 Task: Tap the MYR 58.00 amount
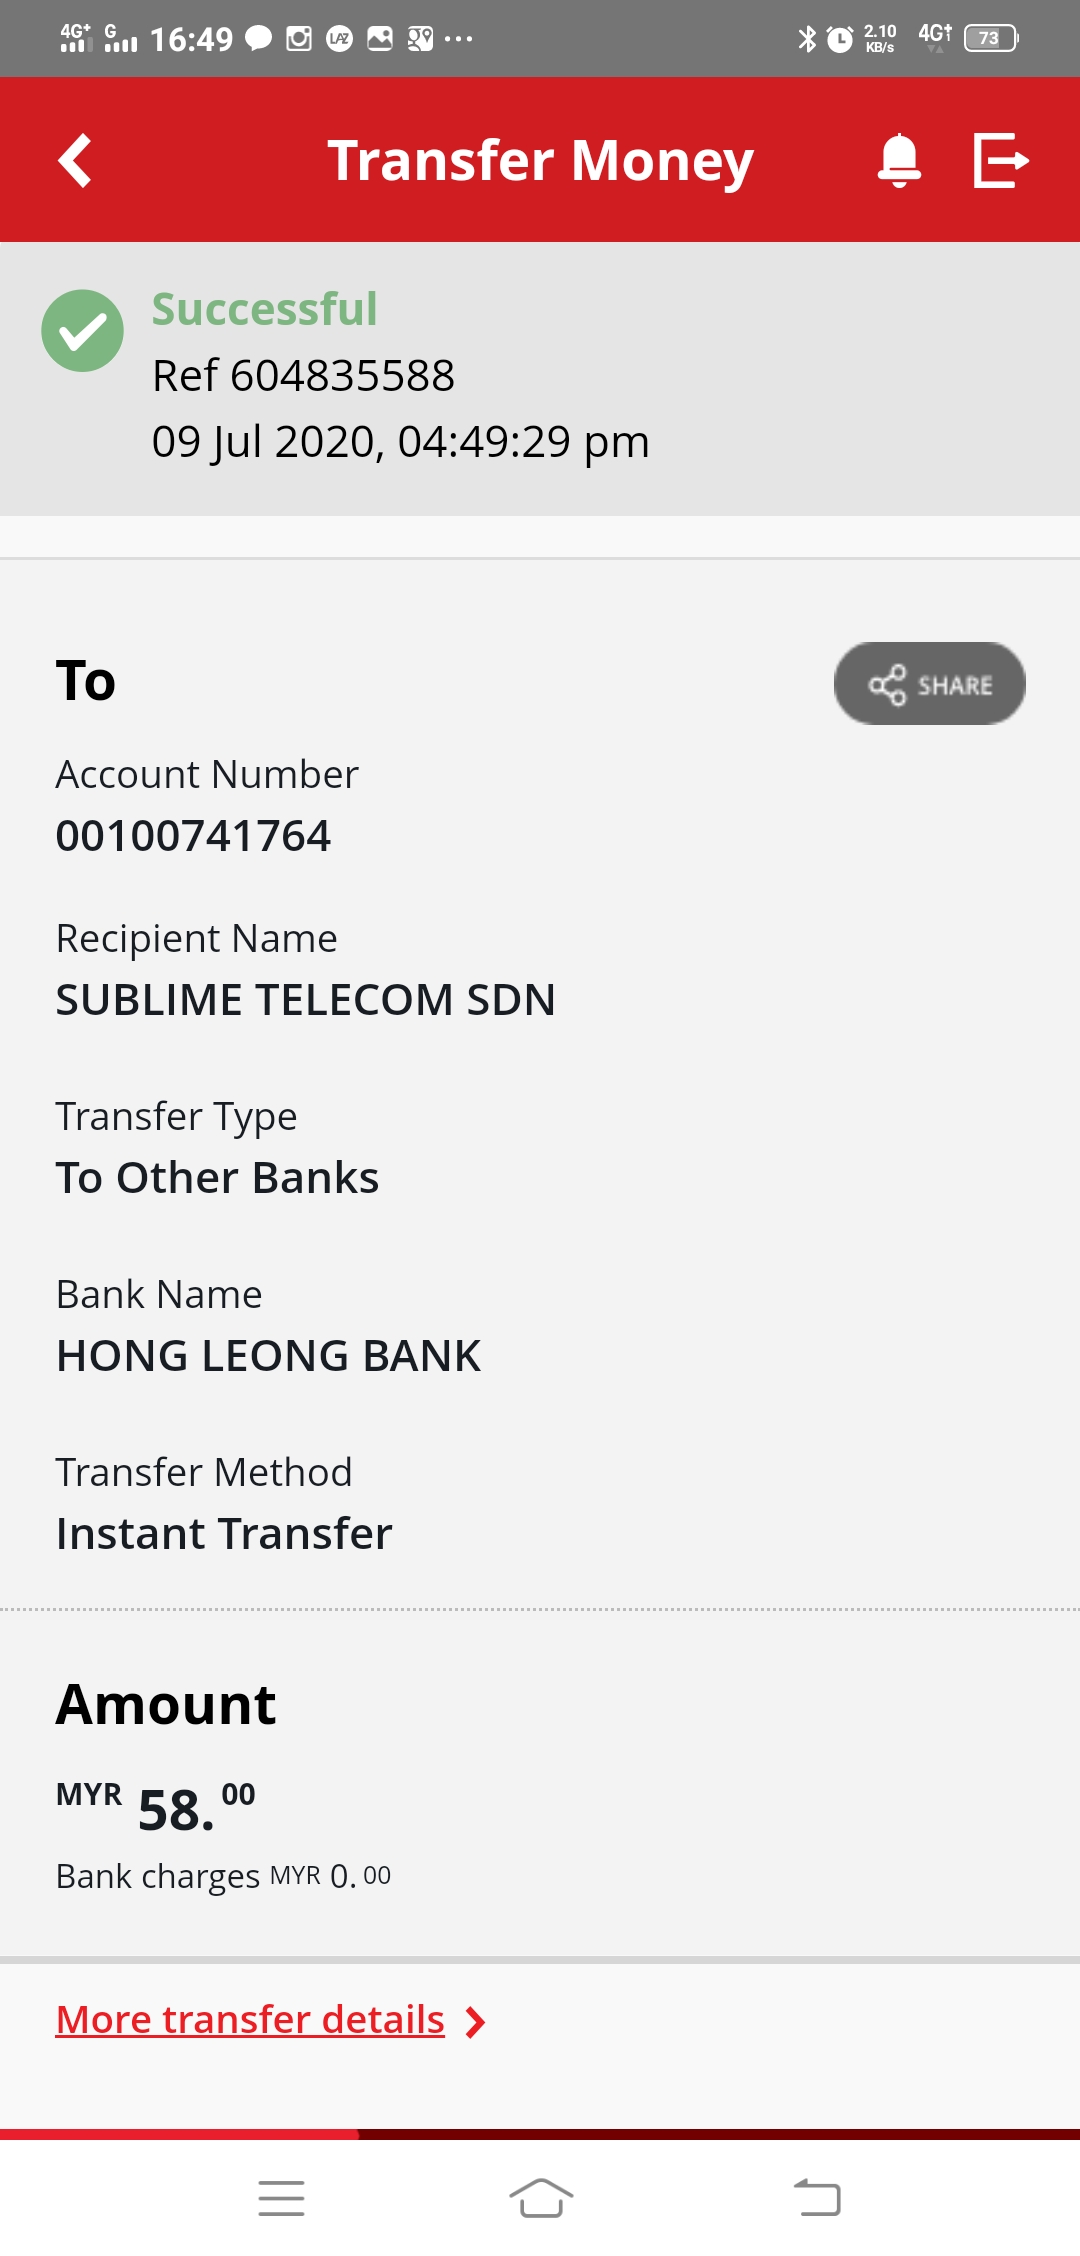coord(156,1806)
